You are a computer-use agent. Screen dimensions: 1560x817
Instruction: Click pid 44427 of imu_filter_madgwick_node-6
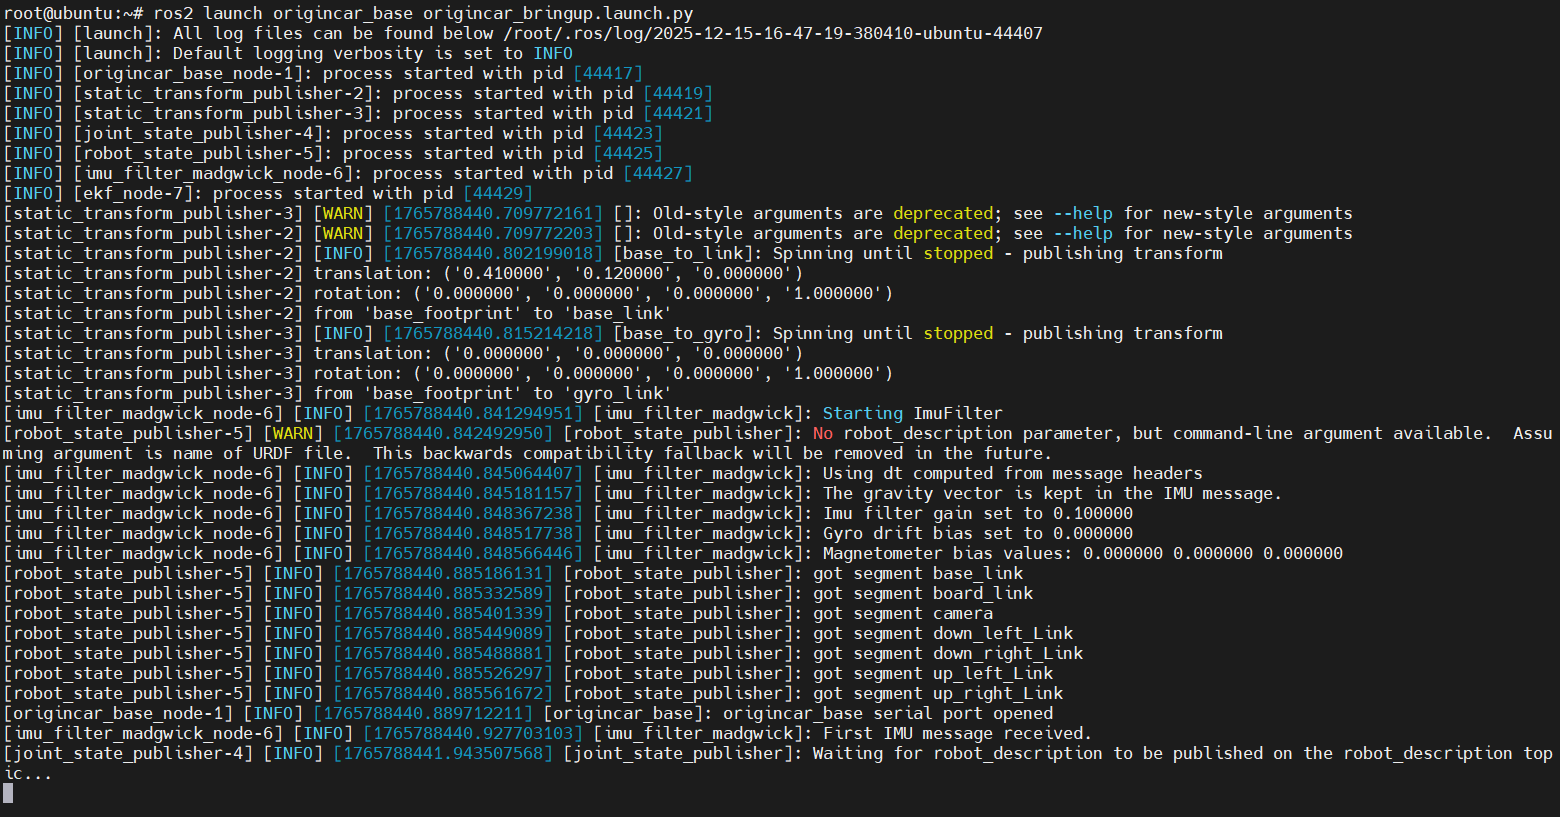pyautogui.click(x=657, y=173)
